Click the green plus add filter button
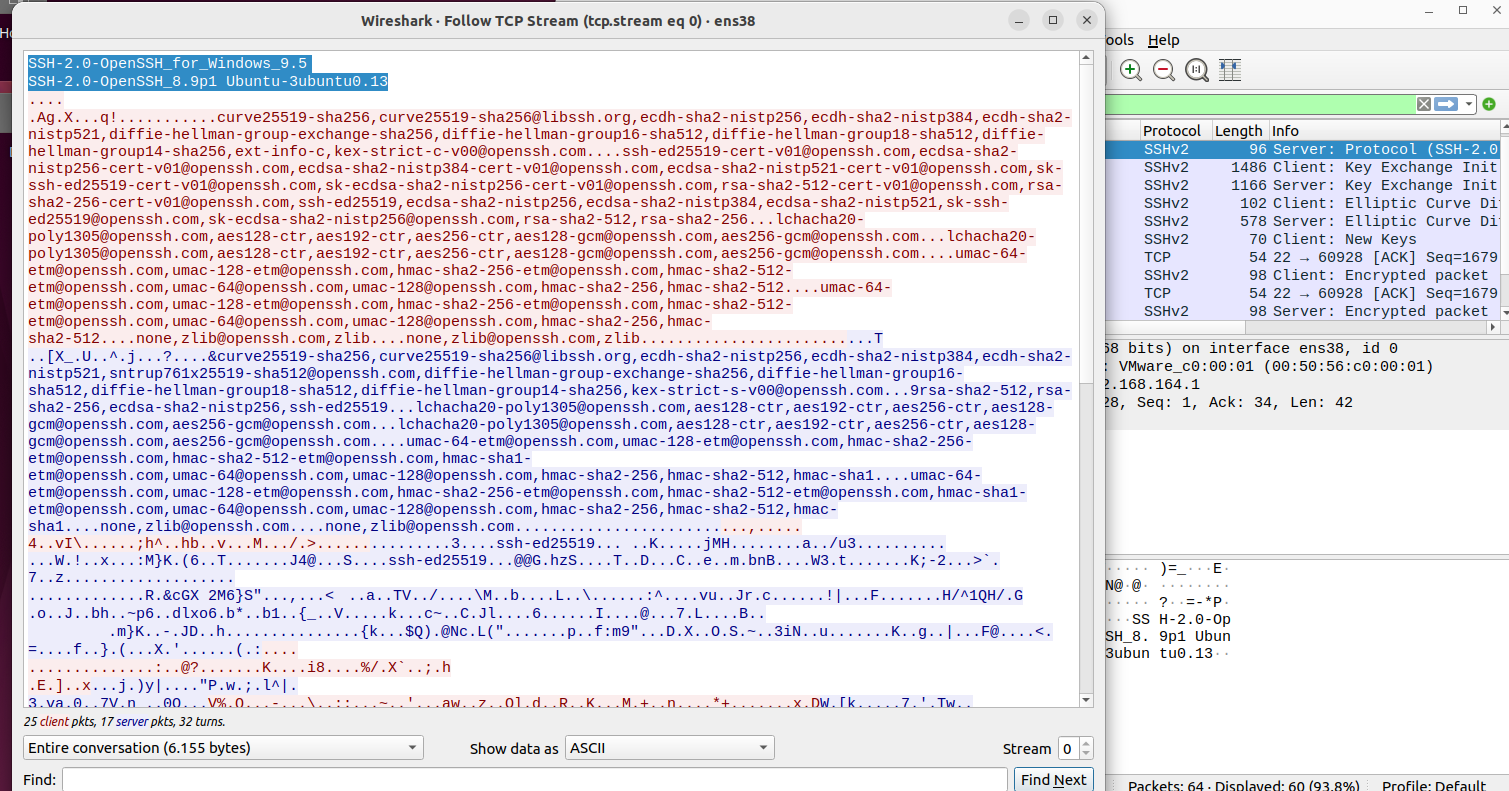1509x791 pixels. [x=1489, y=104]
